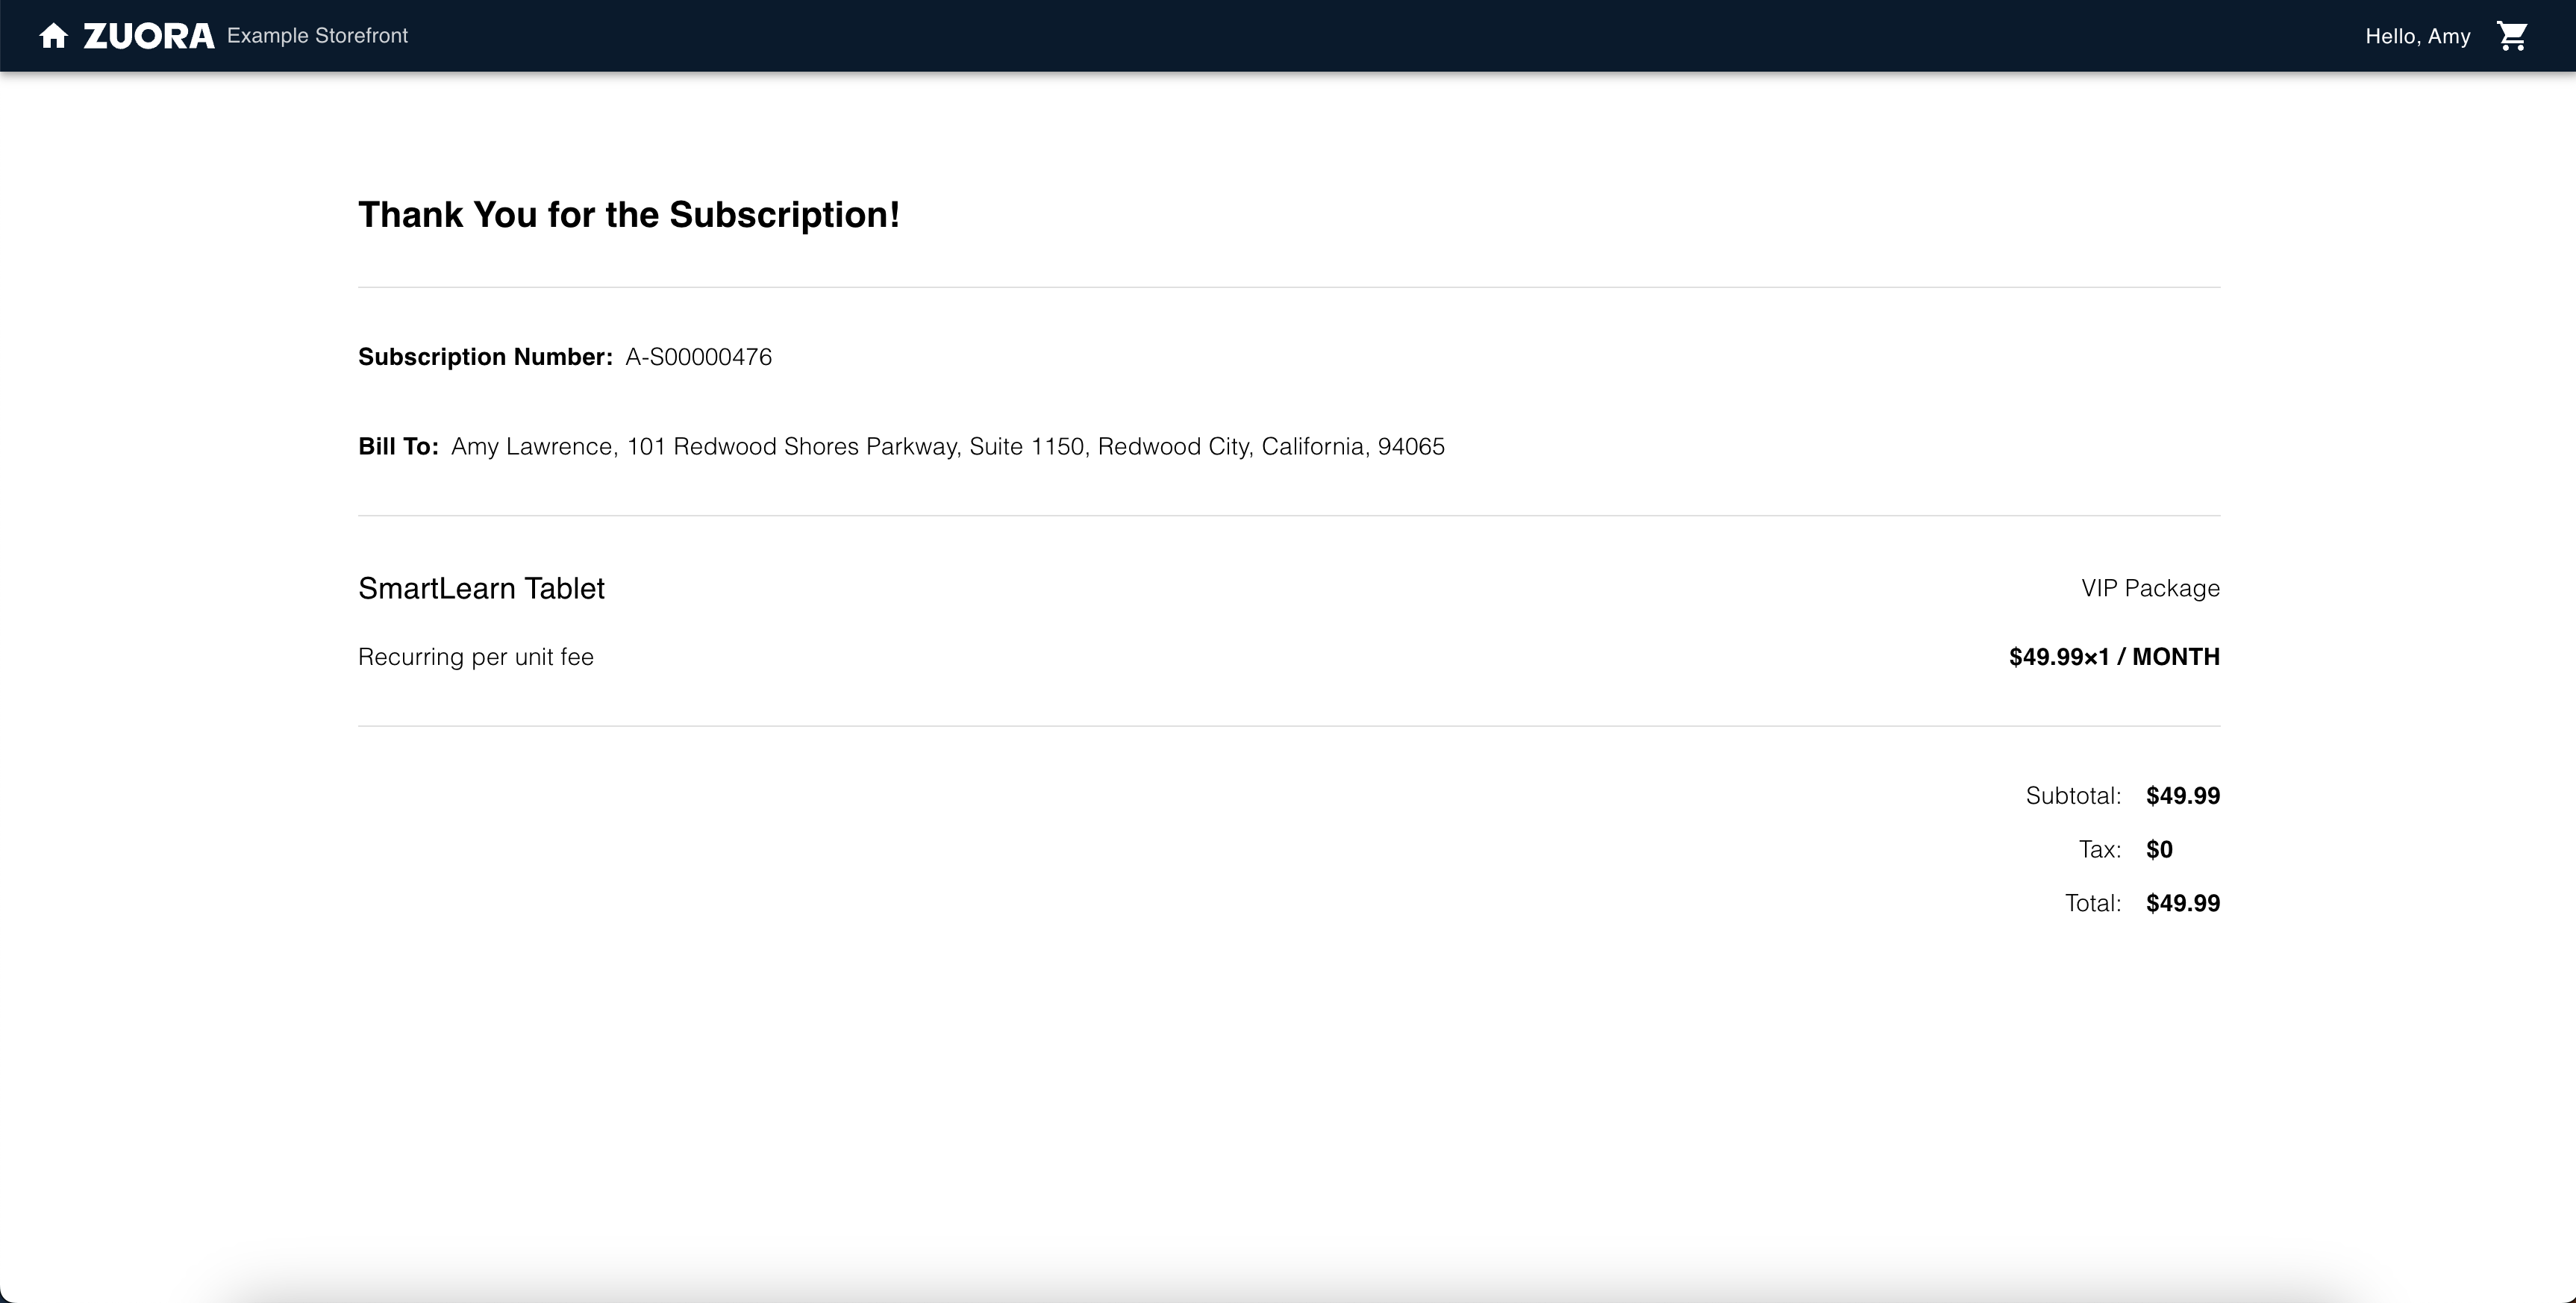The width and height of the screenshot is (2576, 1303).
Task: Click the Total amount $49.99
Action: coord(2183,903)
